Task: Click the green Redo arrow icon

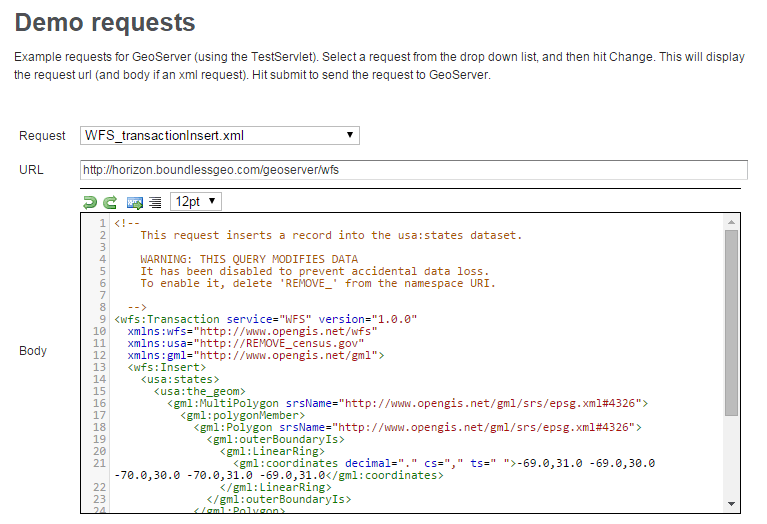Action: pos(110,202)
